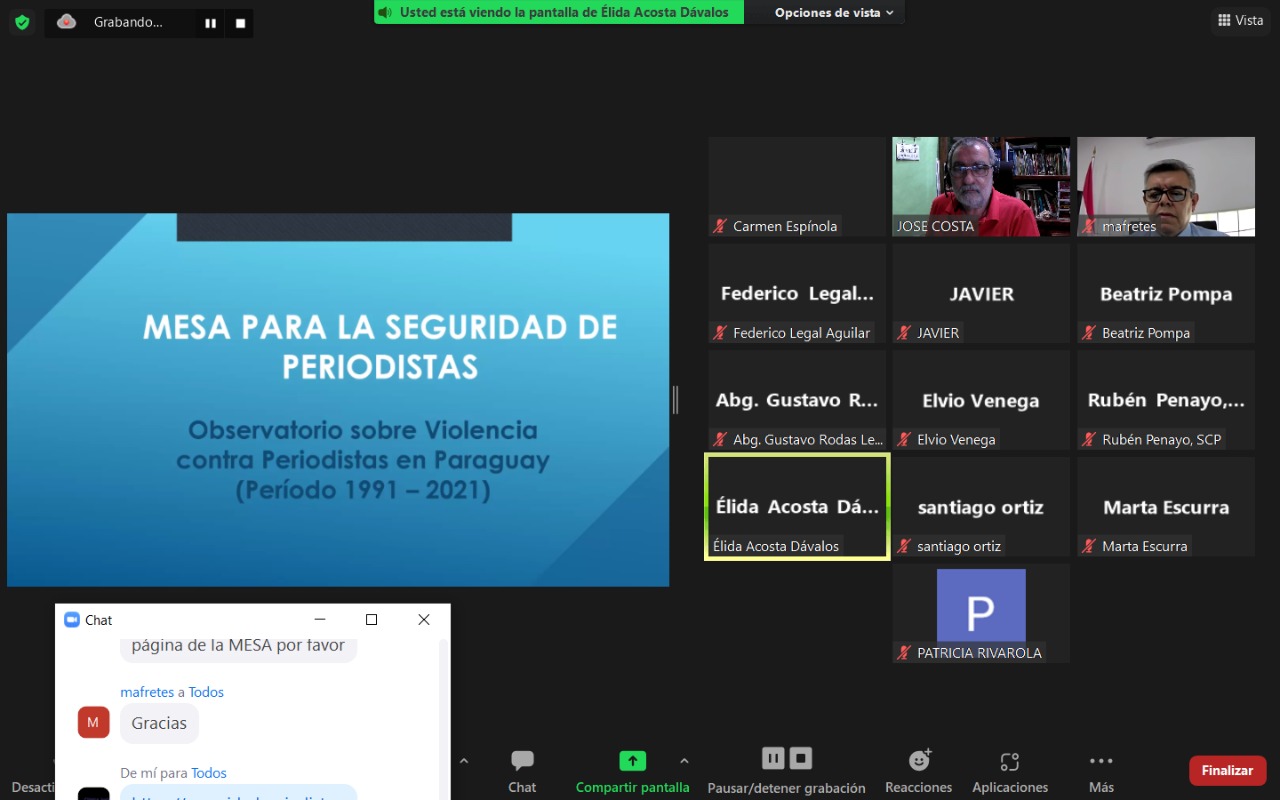Open the Chat panel from the toolbar
The height and width of the screenshot is (800, 1280).
point(522,771)
